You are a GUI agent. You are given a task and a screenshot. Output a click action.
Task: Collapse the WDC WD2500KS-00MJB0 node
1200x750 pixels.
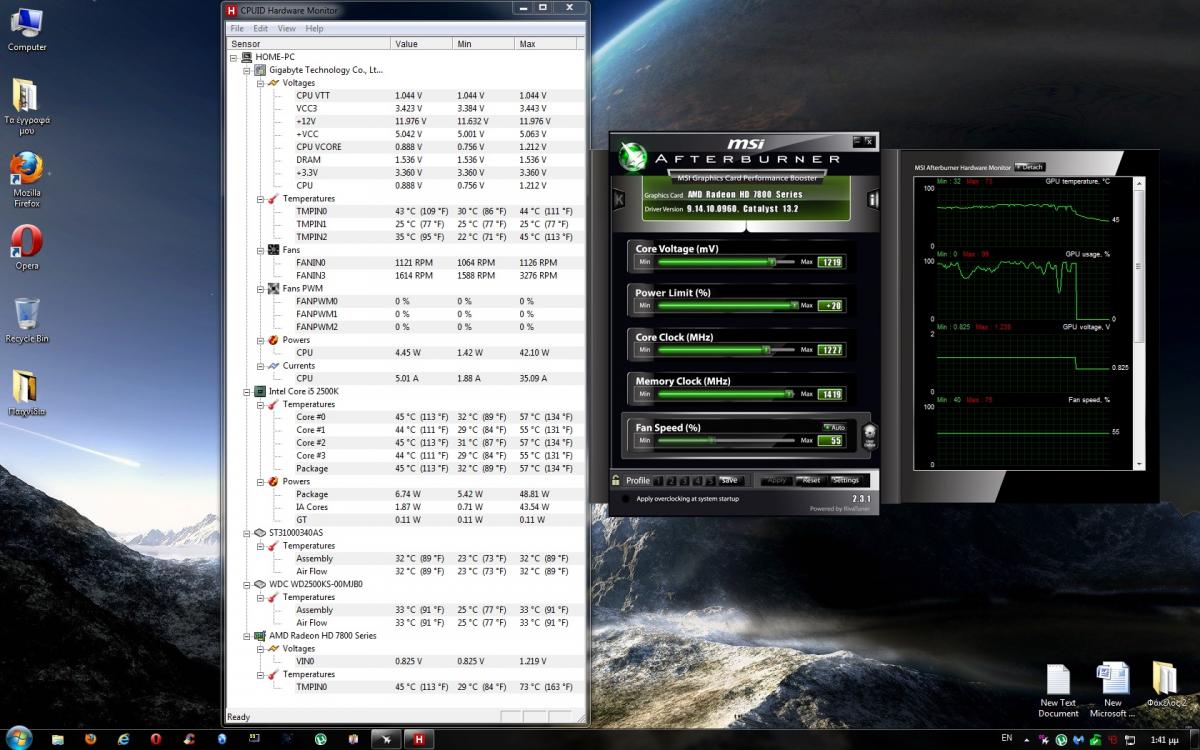pyautogui.click(x=247, y=584)
